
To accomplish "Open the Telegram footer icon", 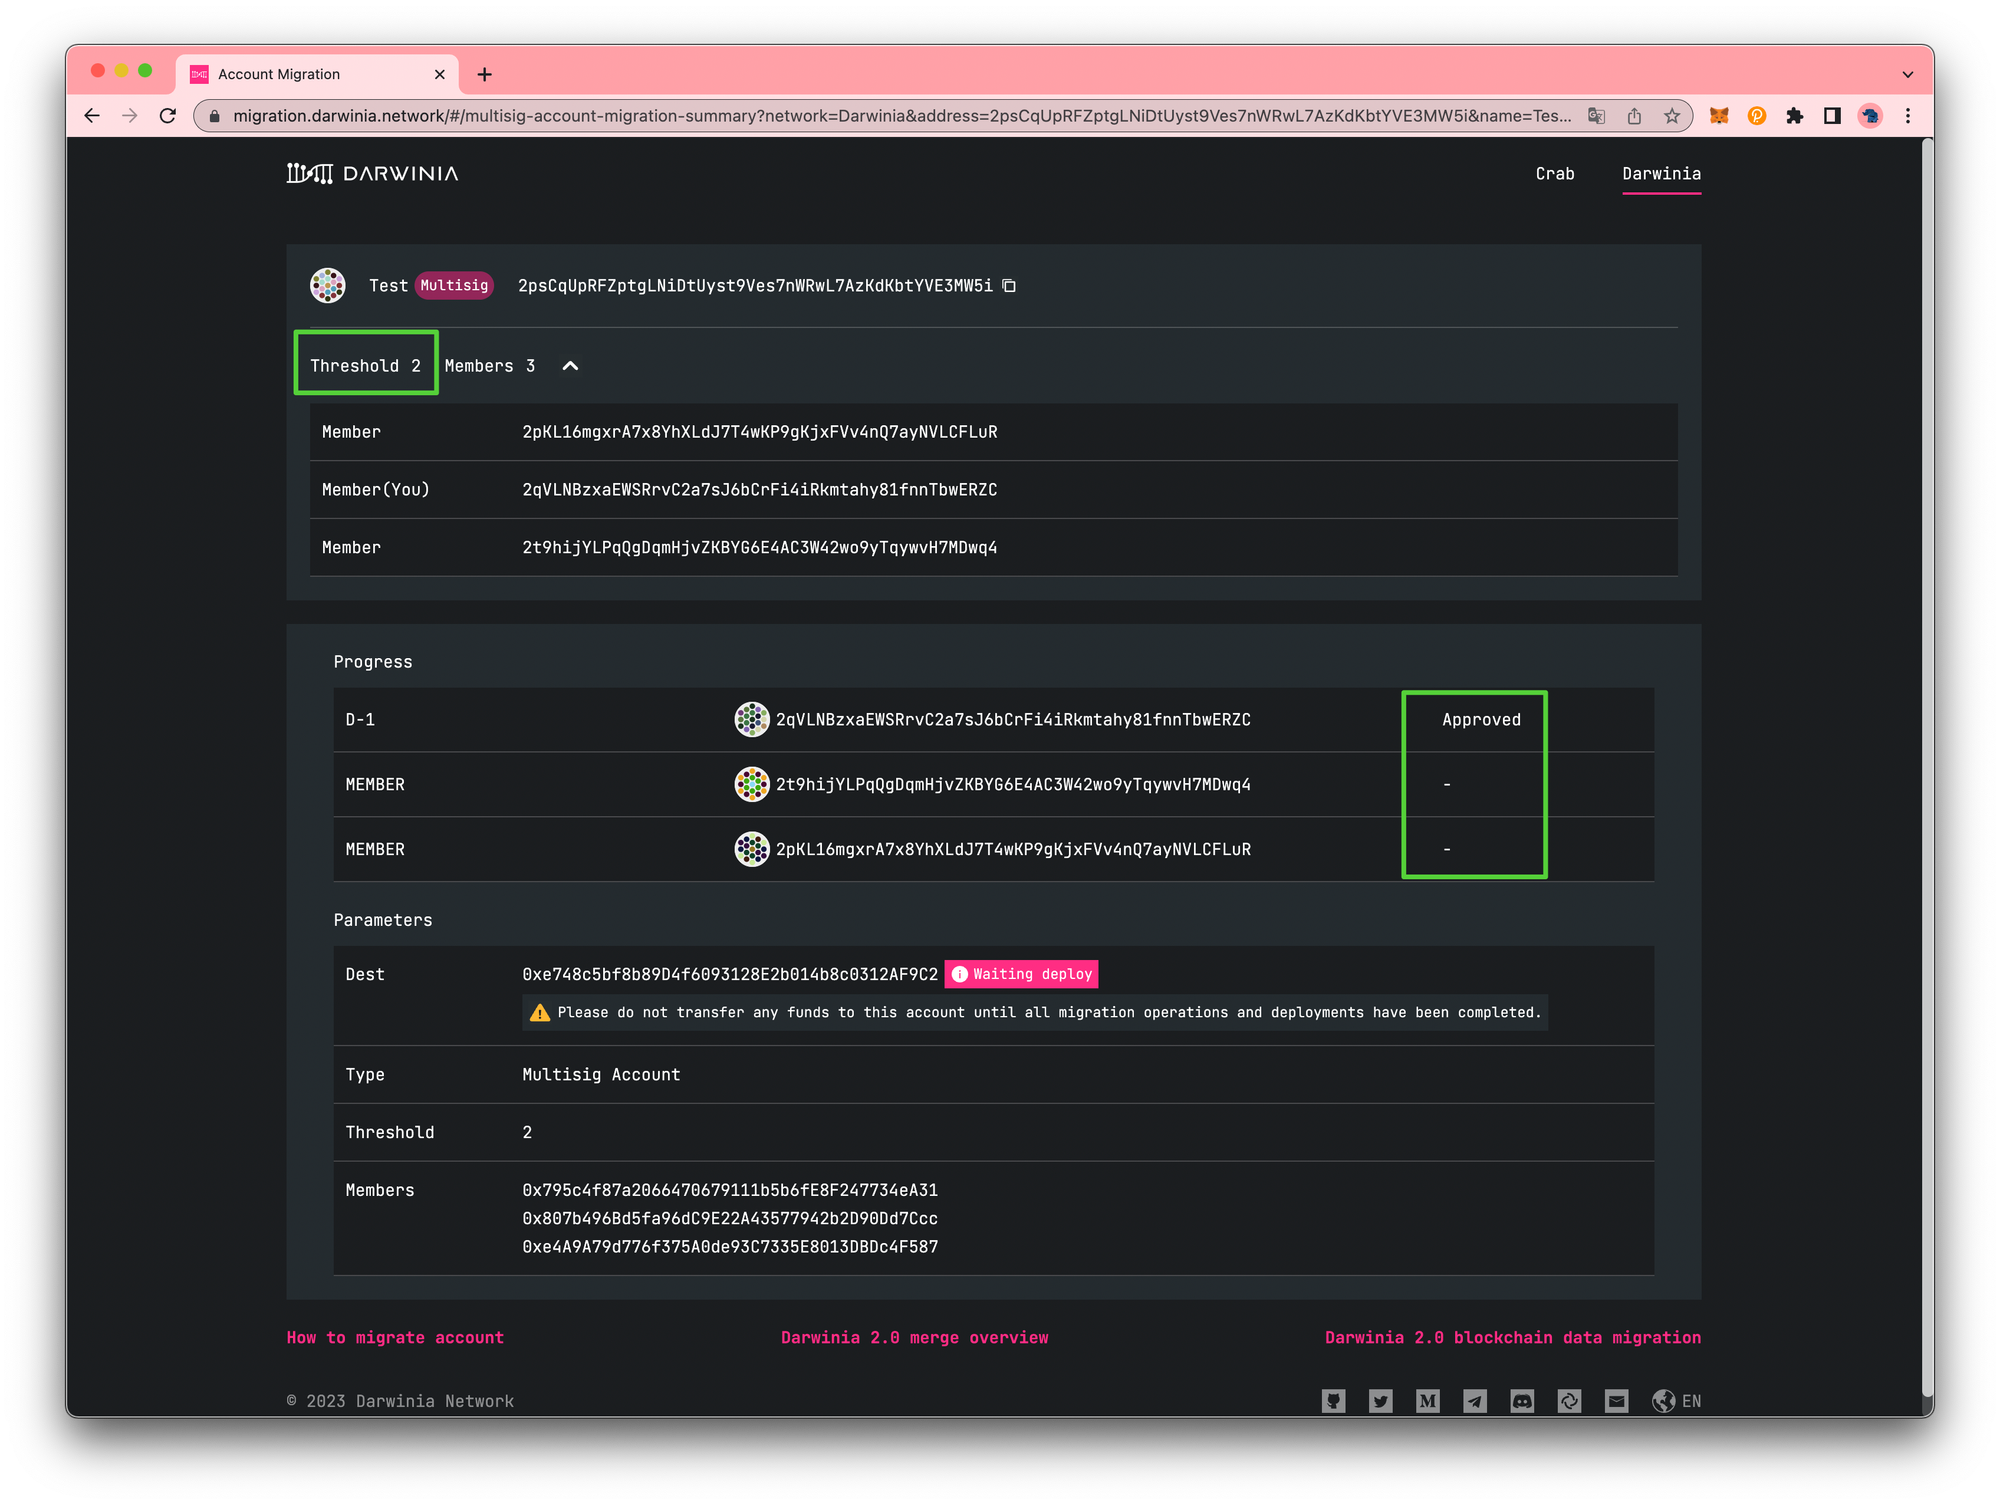I will (x=1475, y=1401).
